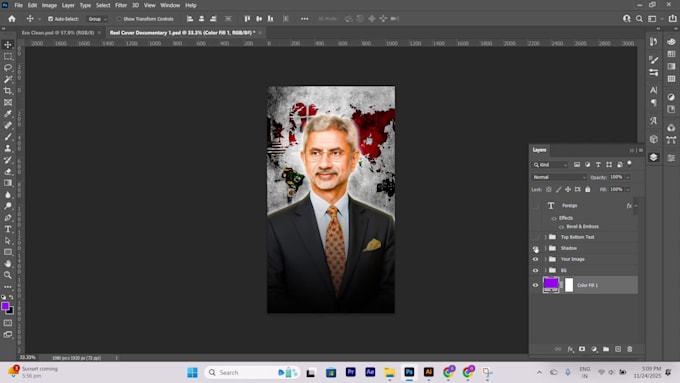Select the Blur tool
Image resolution: width=680 pixels, height=383 pixels.
(8, 194)
